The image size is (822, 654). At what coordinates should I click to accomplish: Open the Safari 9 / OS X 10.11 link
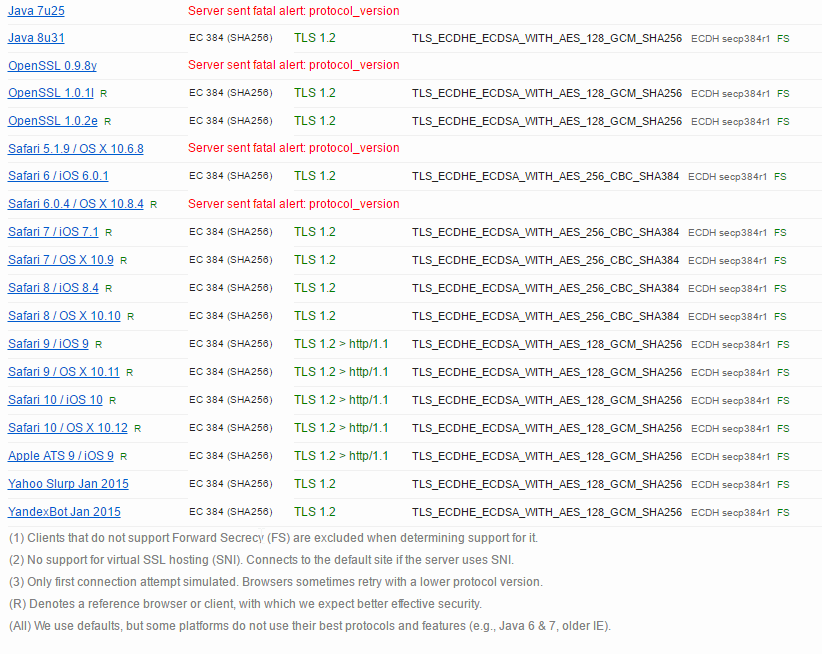63,372
